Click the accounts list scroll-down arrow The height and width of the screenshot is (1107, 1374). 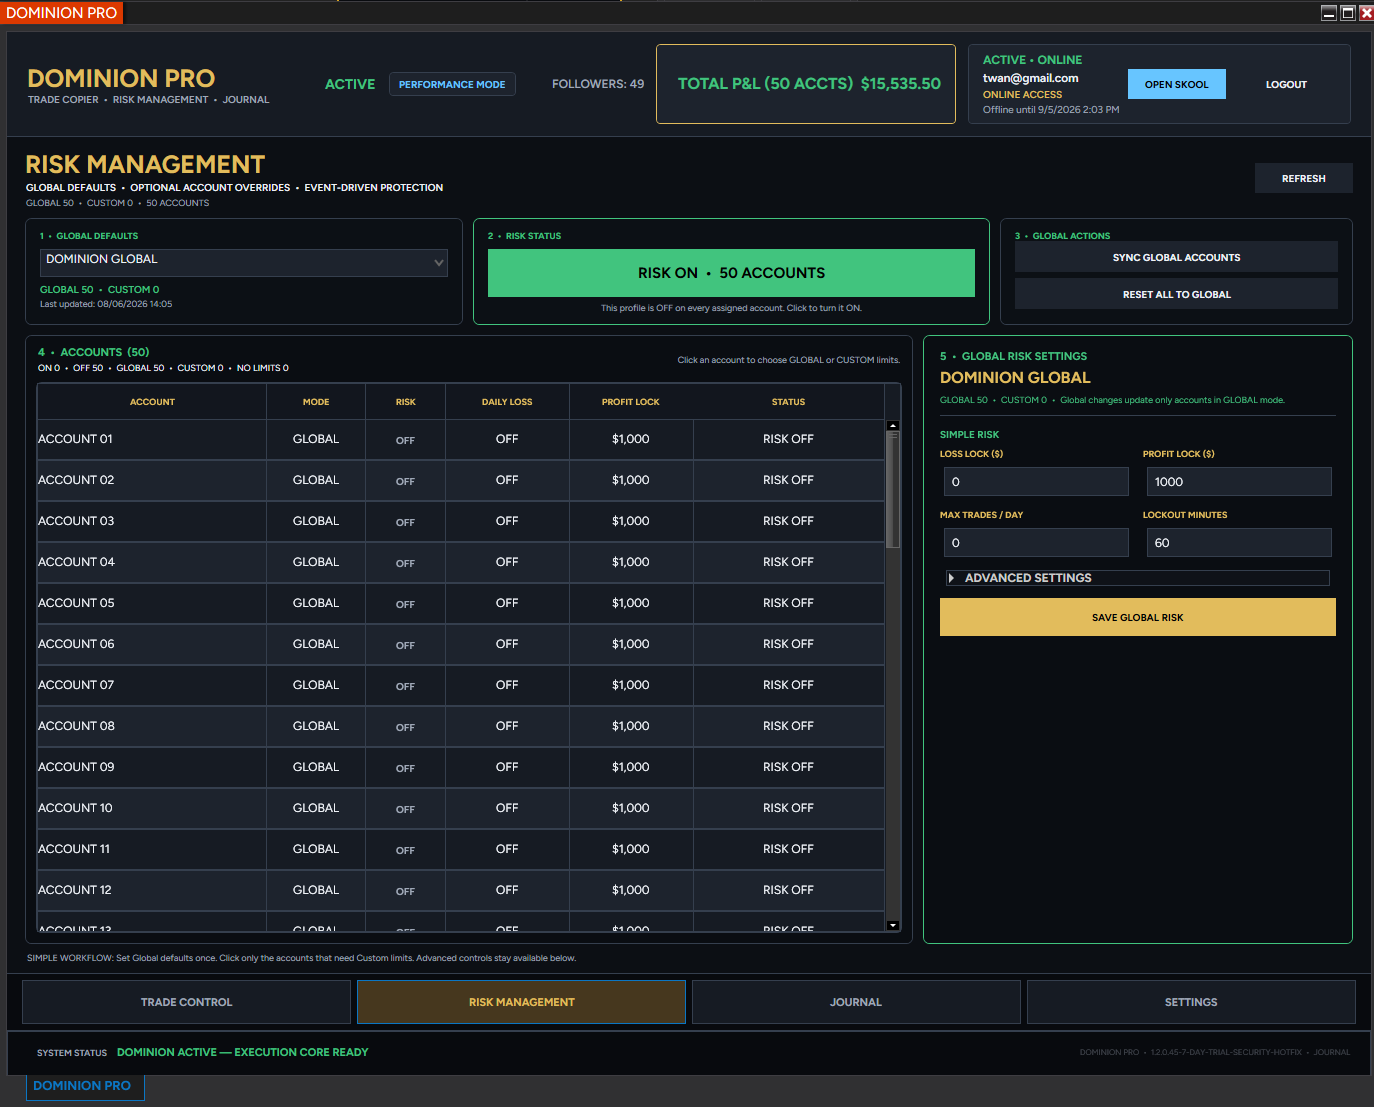893,925
